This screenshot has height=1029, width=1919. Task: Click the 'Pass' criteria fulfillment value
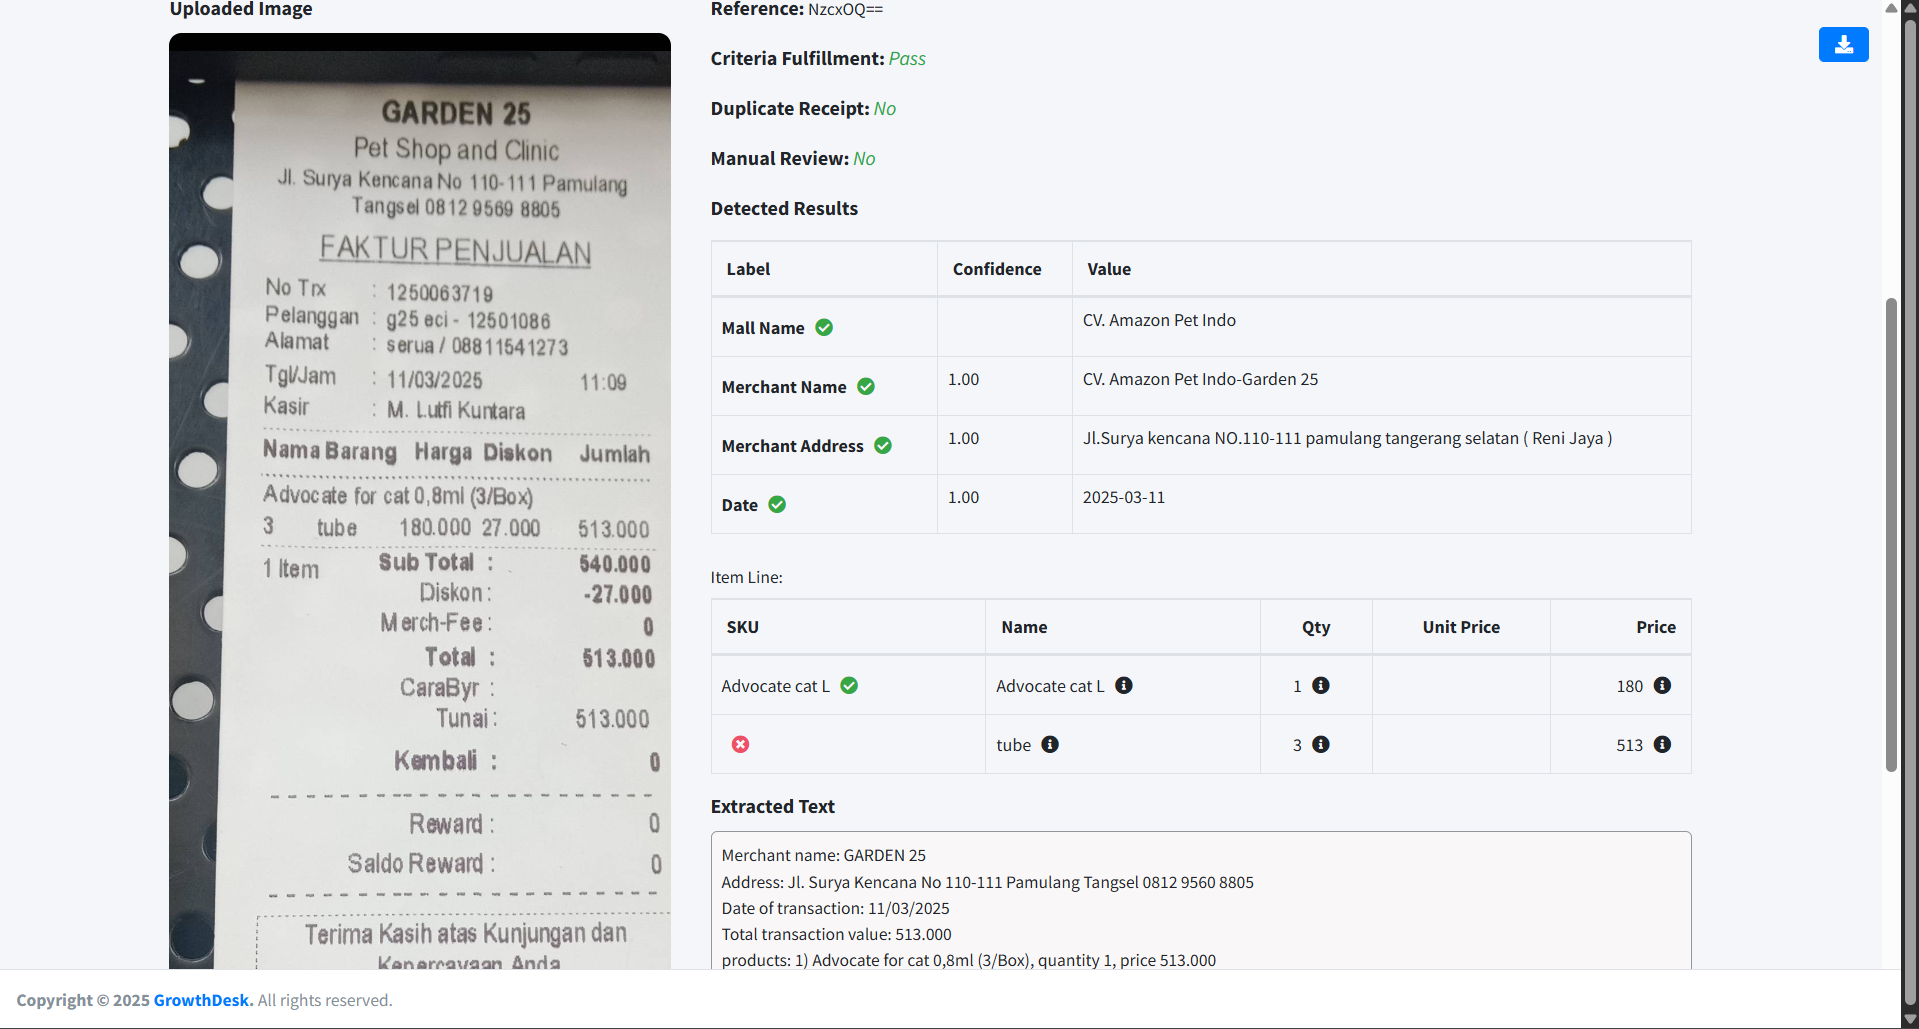[x=907, y=59]
